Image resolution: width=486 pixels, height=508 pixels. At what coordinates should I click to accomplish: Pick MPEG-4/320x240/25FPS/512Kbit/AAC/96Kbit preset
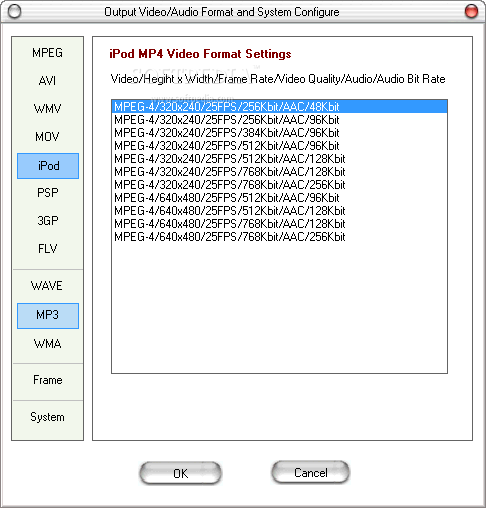(x=279, y=146)
